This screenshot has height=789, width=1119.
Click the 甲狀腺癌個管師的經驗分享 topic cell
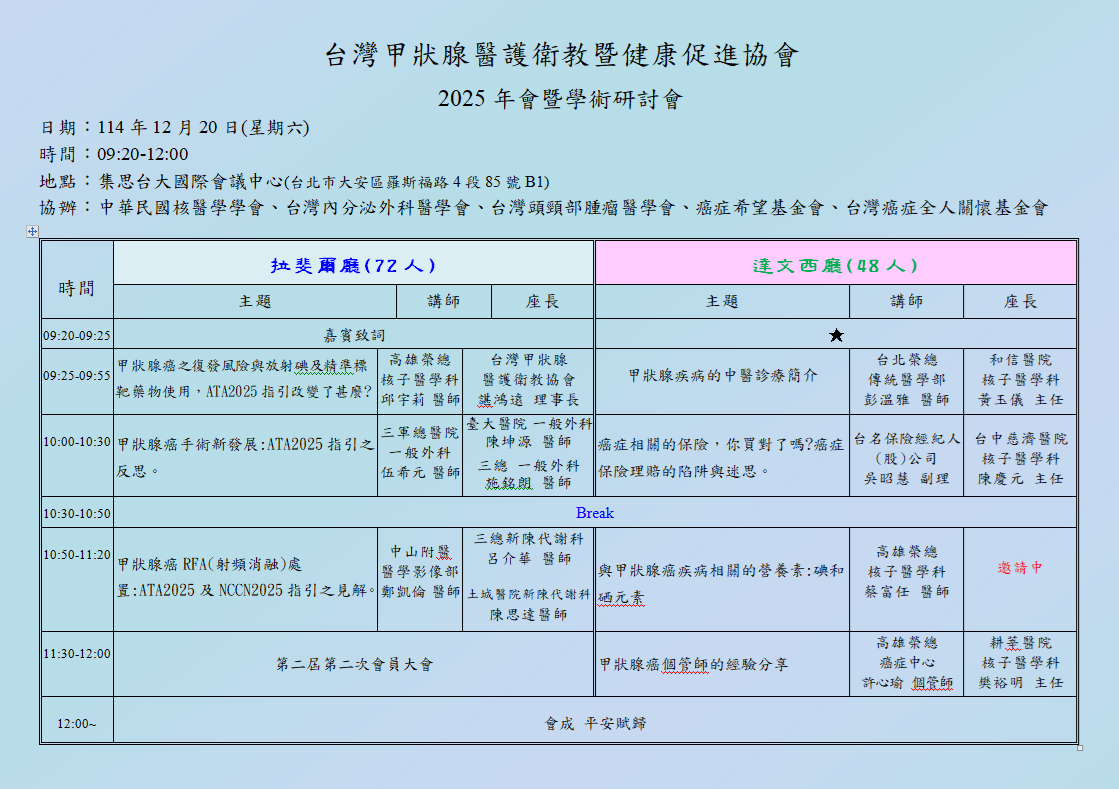click(722, 664)
